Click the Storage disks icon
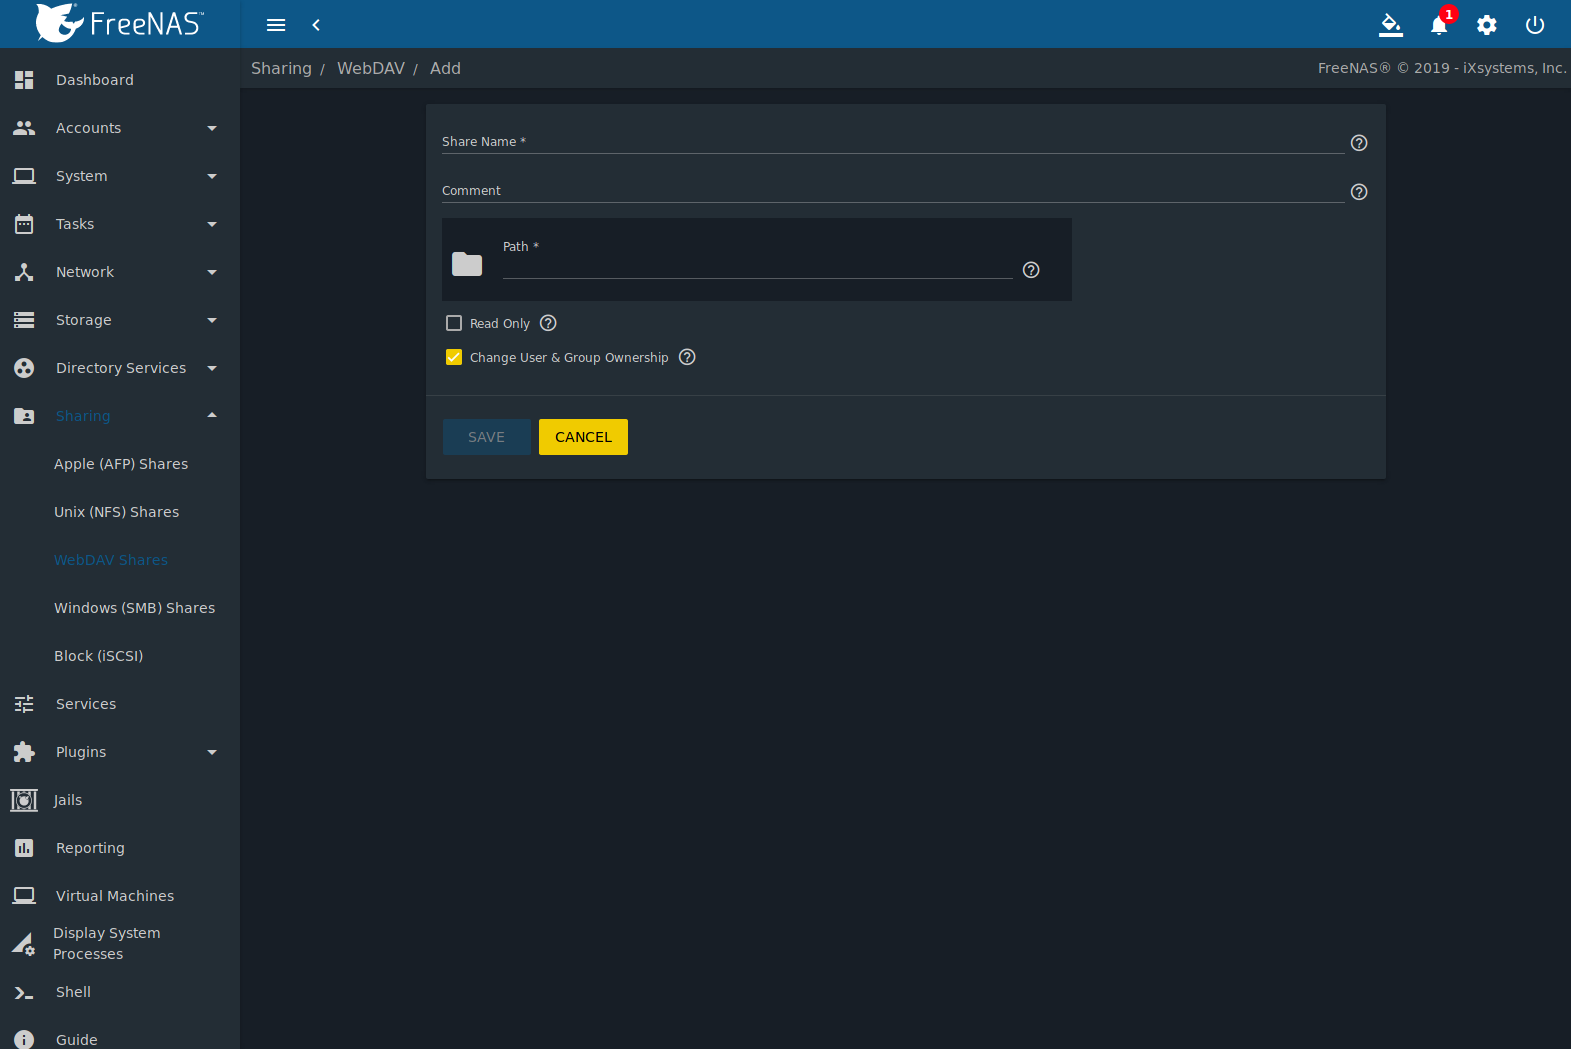The image size is (1571, 1049). tap(24, 320)
